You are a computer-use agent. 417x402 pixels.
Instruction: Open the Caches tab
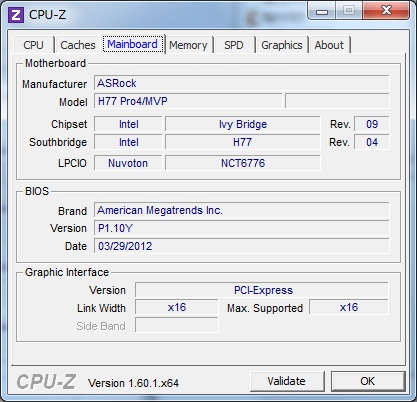(x=78, y=45)
